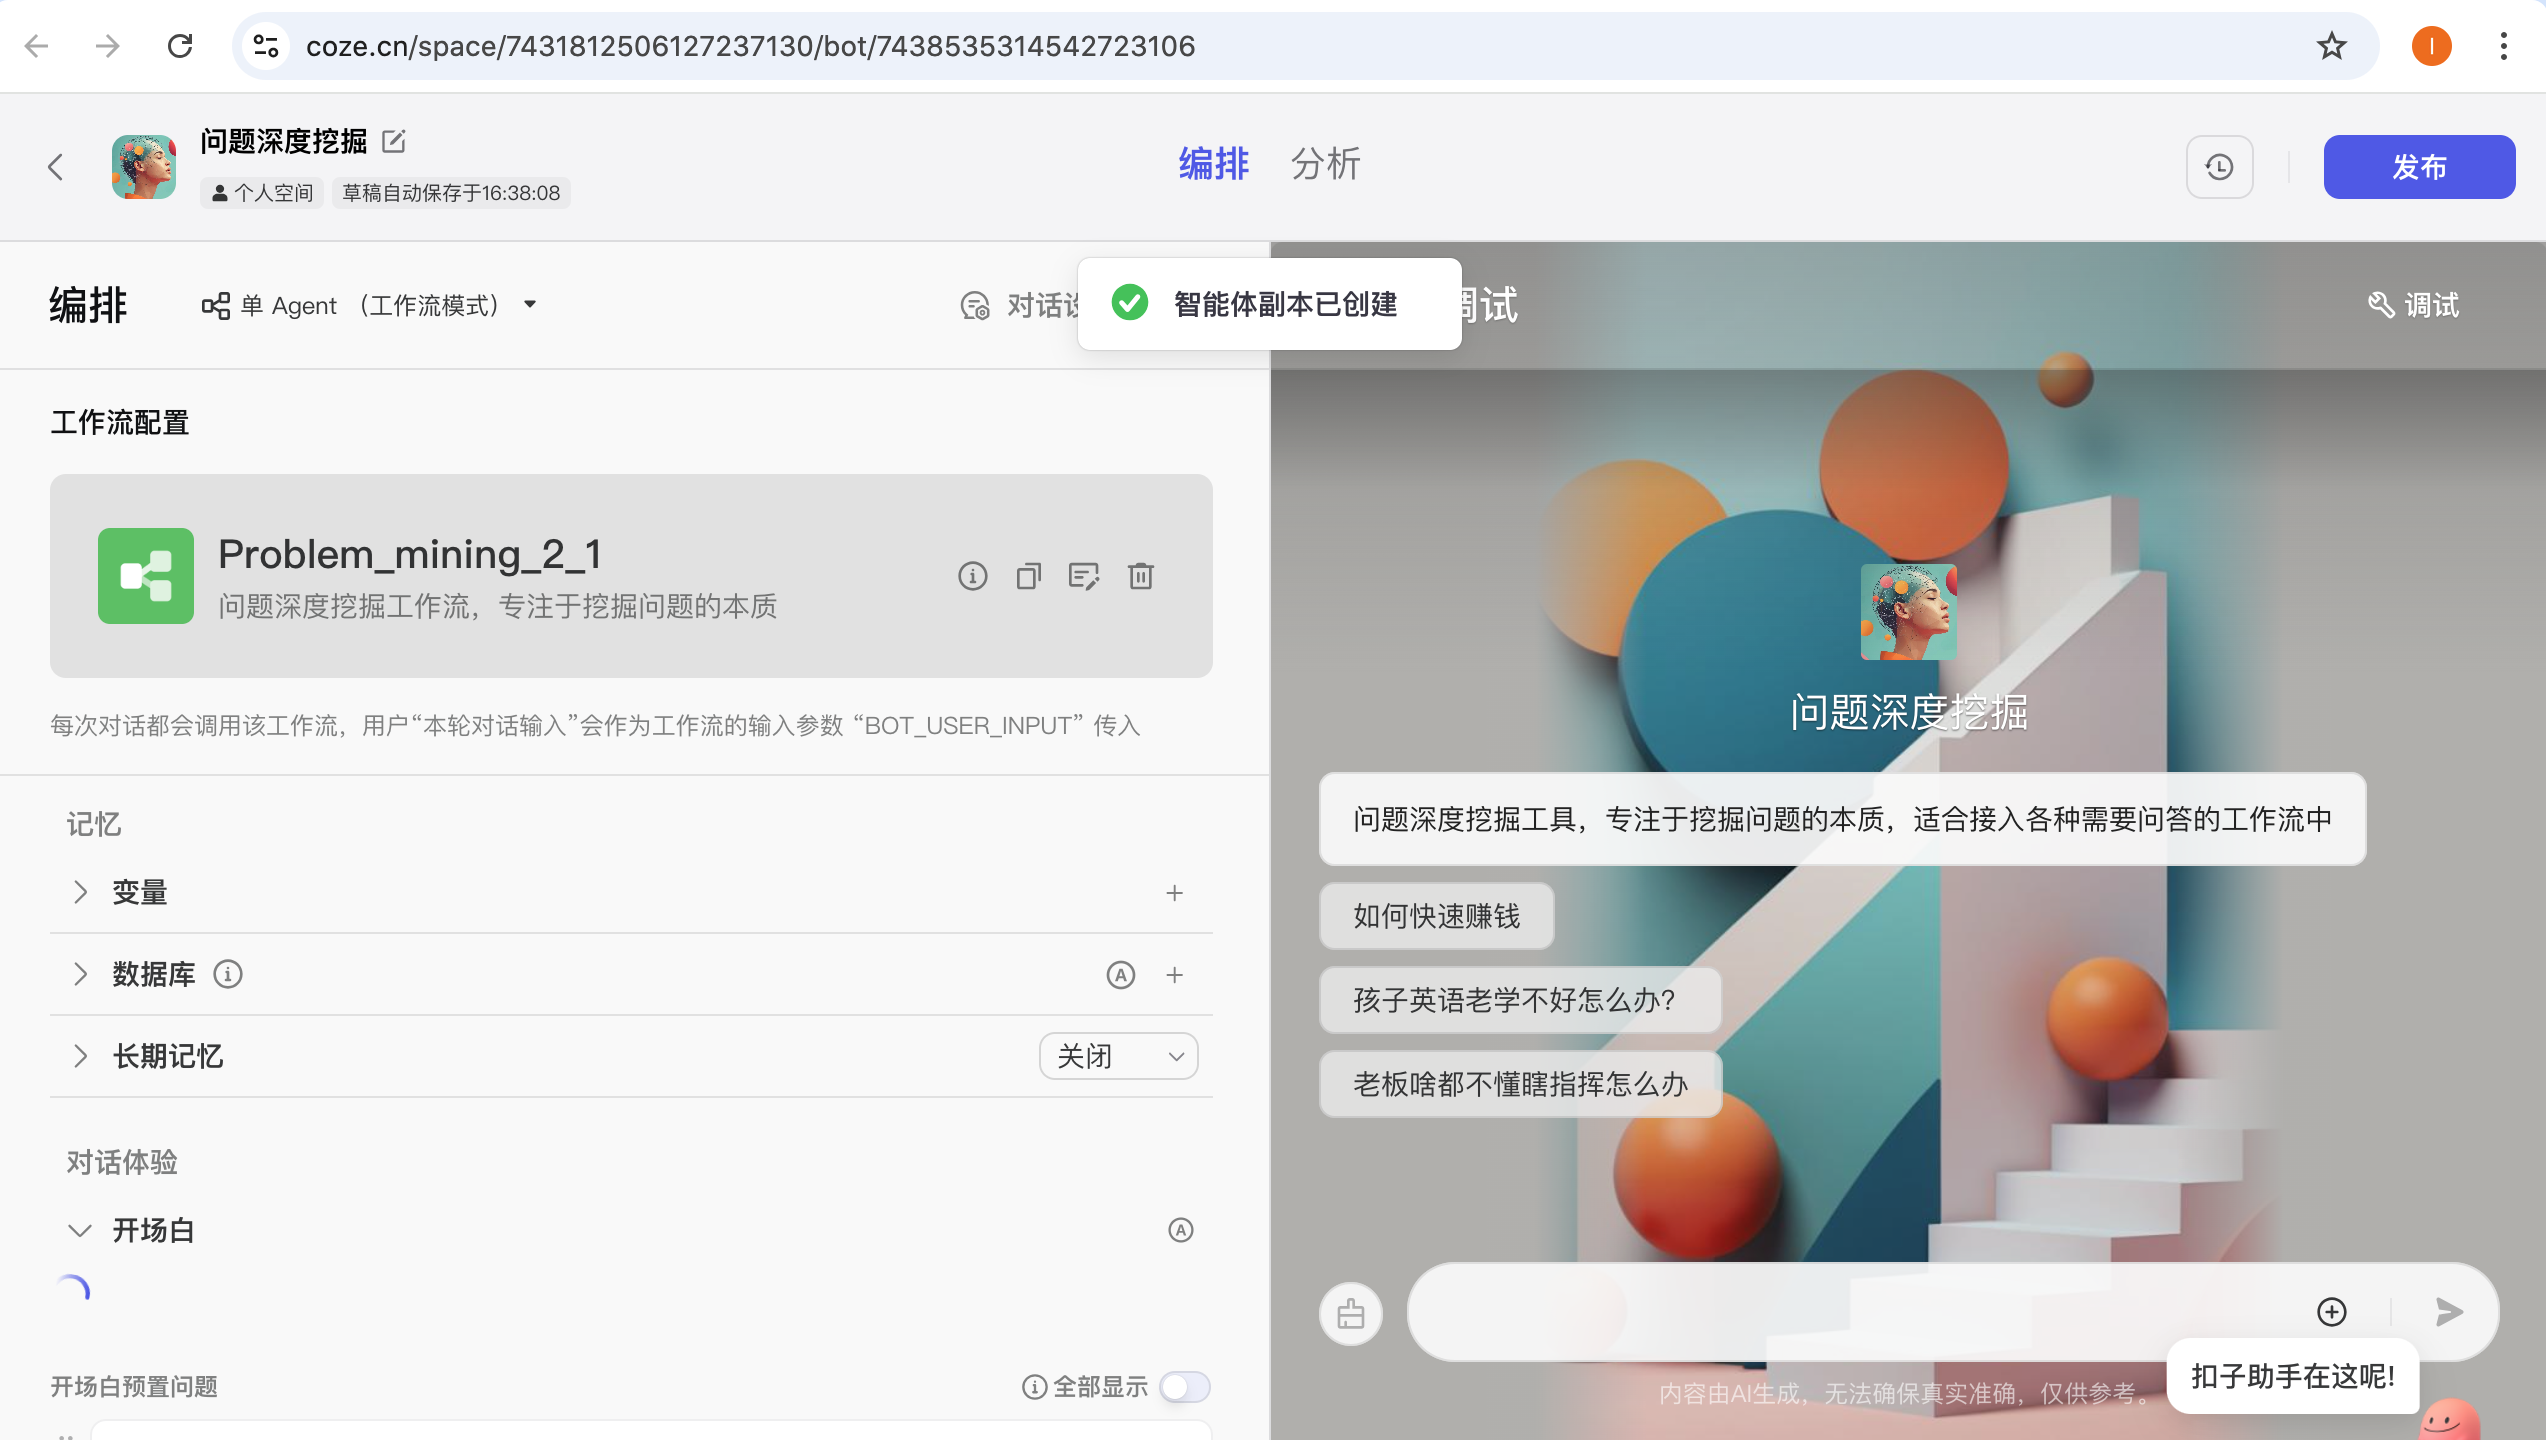Show info icon beside 全部显示

pyautogui.click(x=1034, y=1387)
